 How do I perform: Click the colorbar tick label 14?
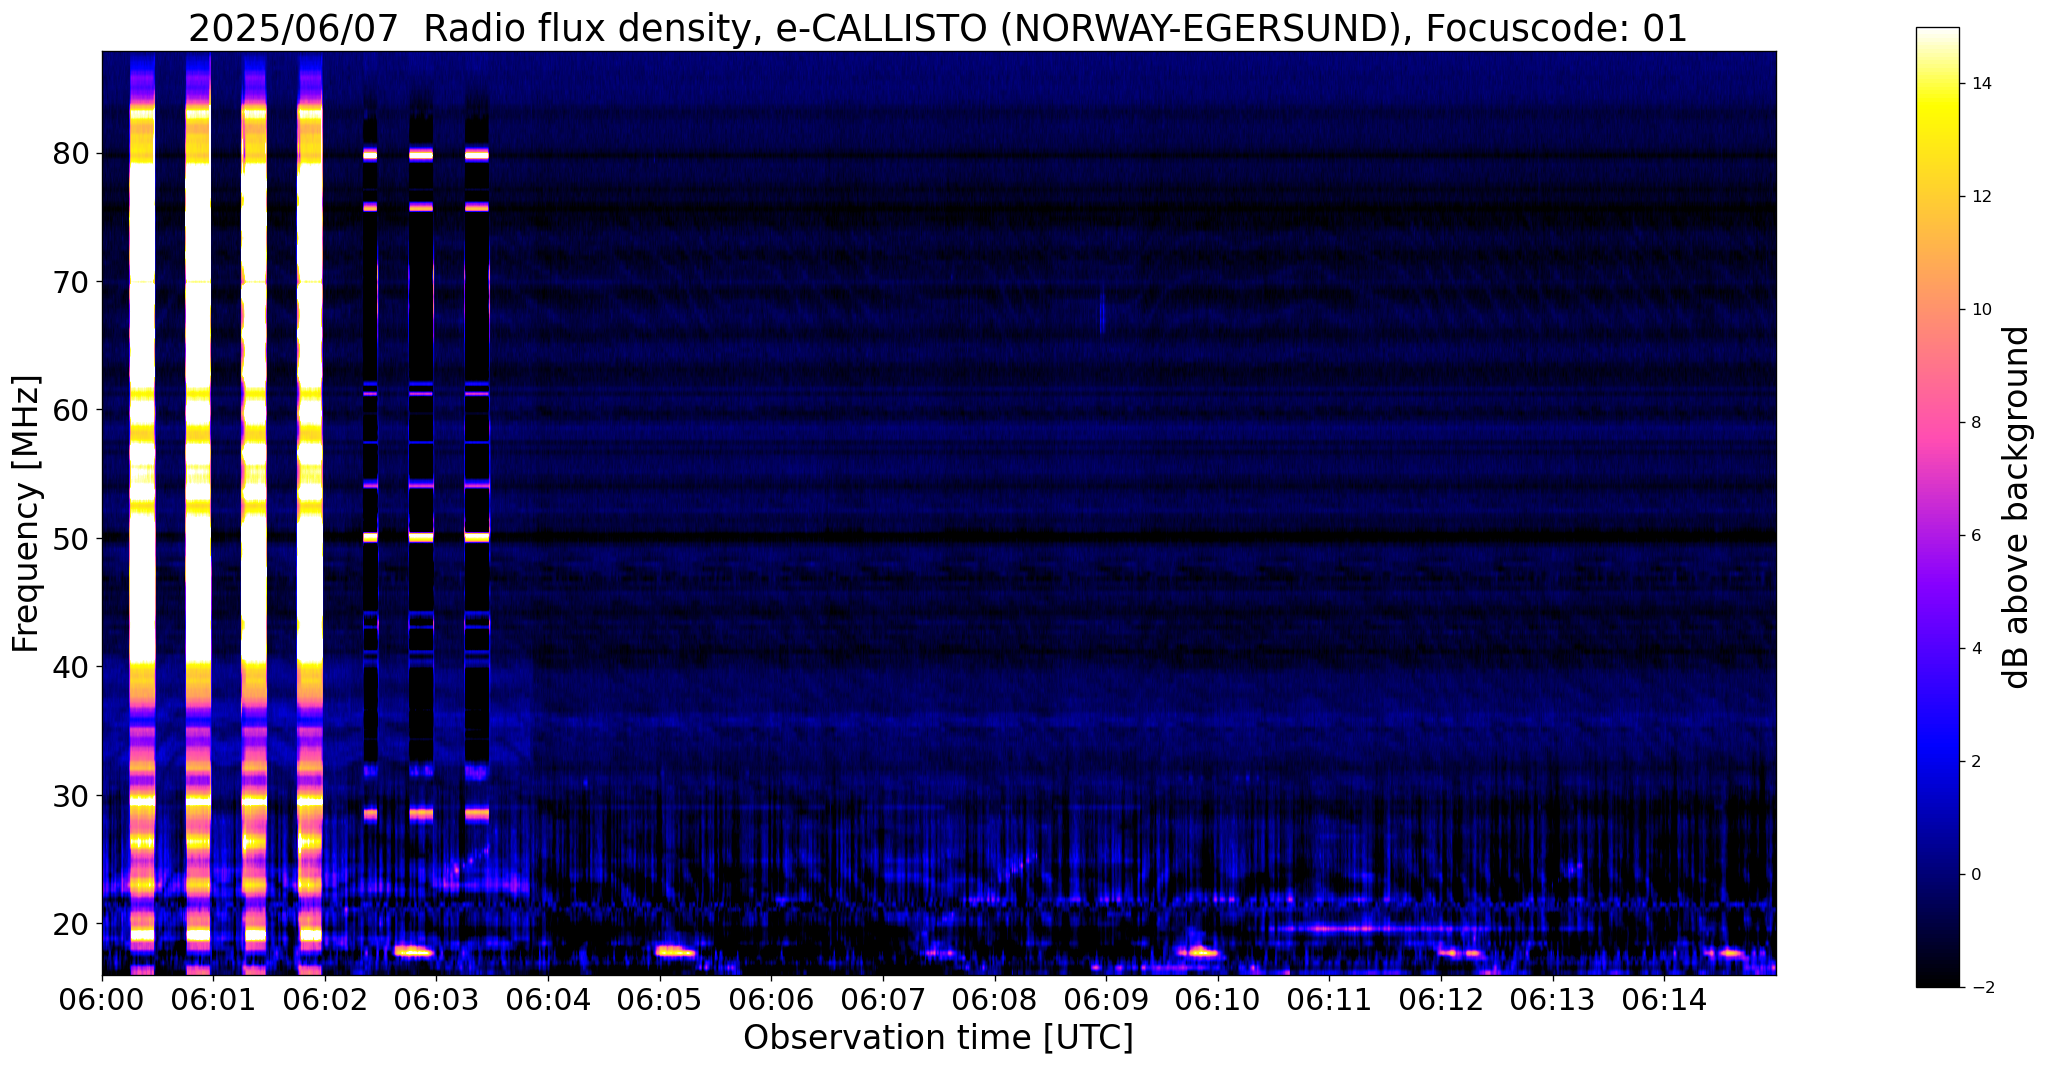[1981, 84]
